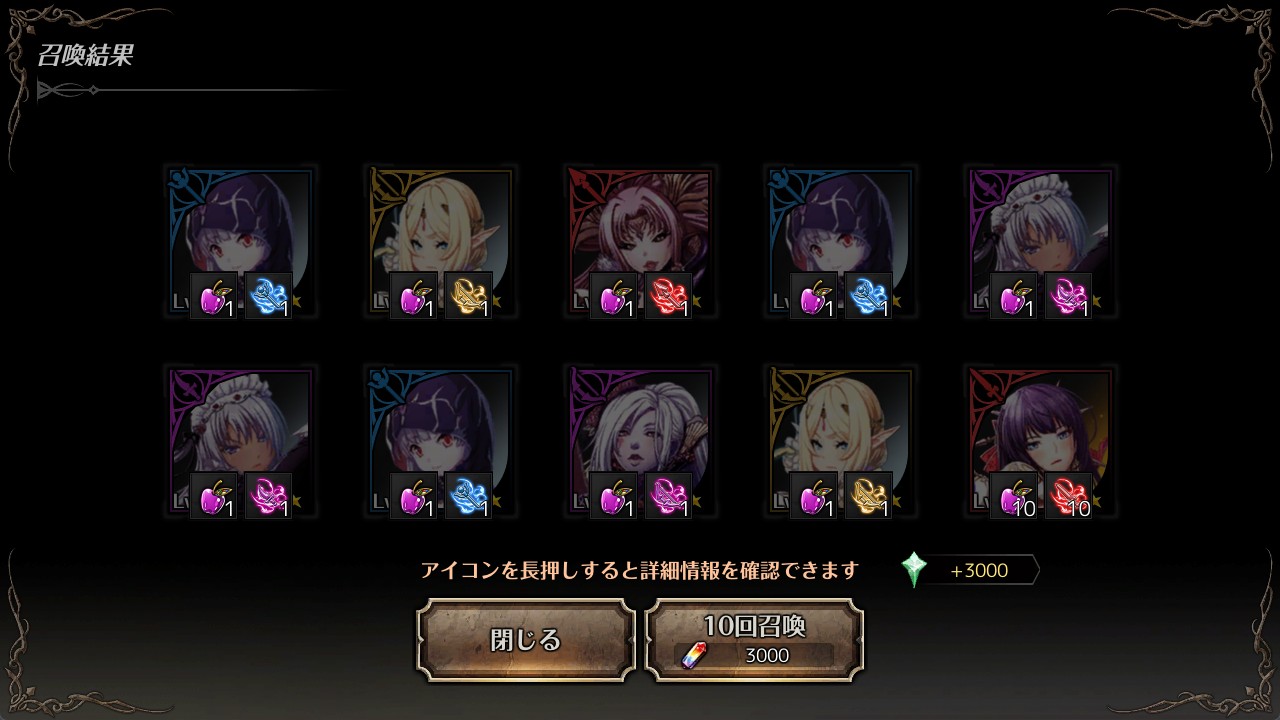Click pink crystal icon on top-row maid
This screenshot has width=1280, height=720.
1069,296
